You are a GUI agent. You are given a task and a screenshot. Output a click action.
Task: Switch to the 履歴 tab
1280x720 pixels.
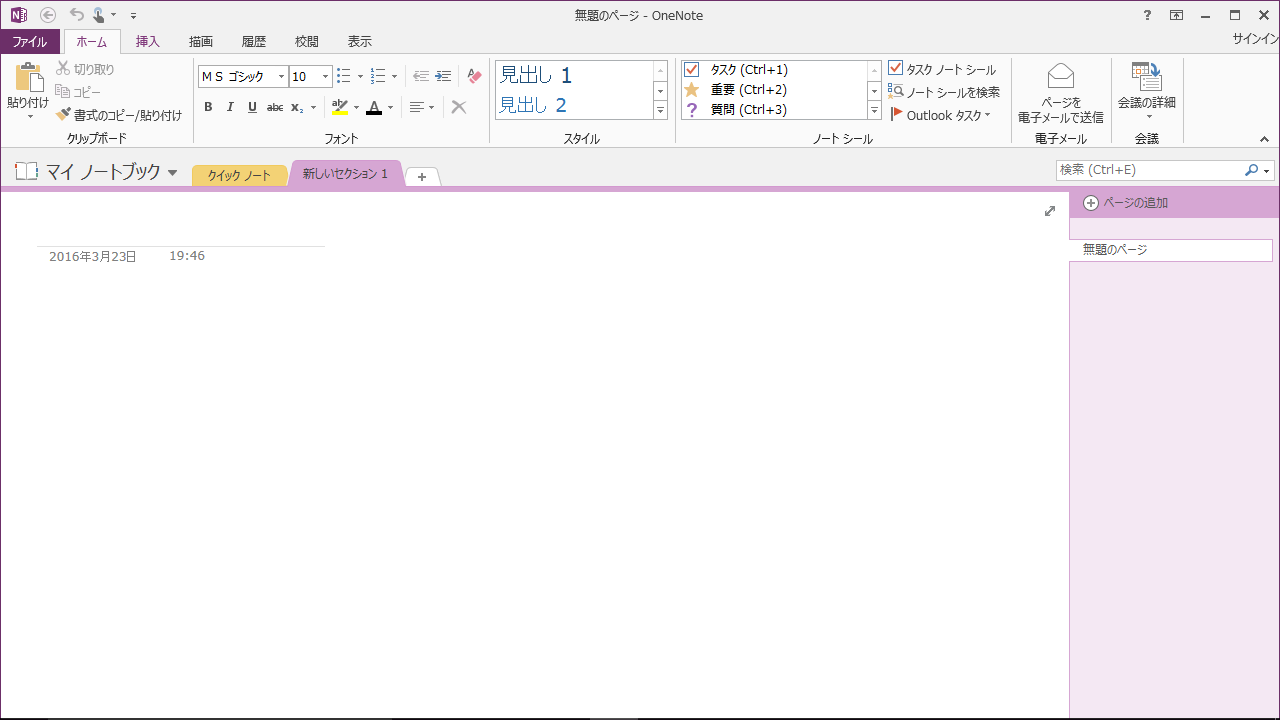(x=254, y=42)
